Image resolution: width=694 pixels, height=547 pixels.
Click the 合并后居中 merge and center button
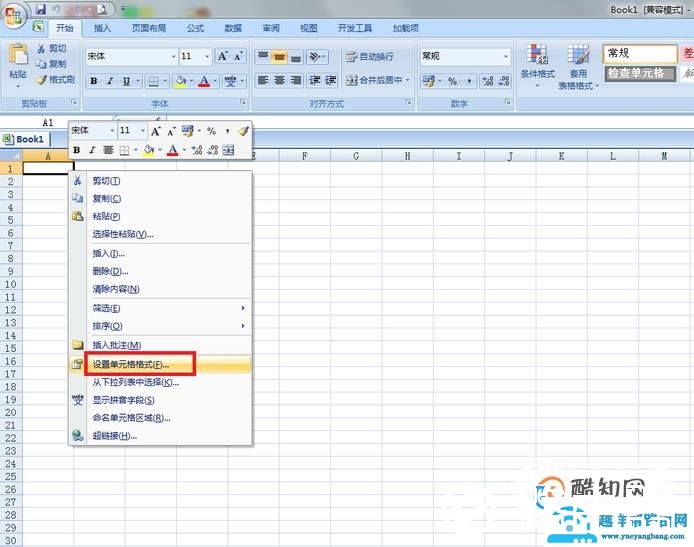pos(378,80)
